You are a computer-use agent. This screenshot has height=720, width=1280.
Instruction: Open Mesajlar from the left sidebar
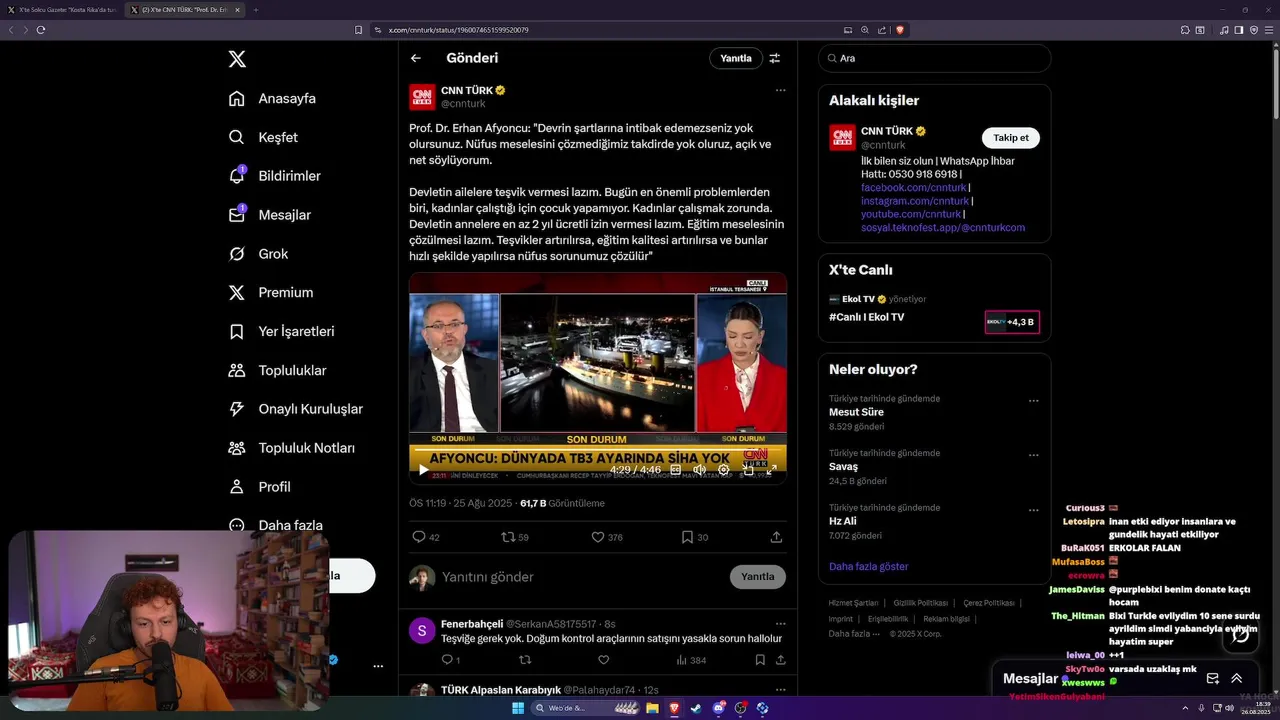(270, 215)
